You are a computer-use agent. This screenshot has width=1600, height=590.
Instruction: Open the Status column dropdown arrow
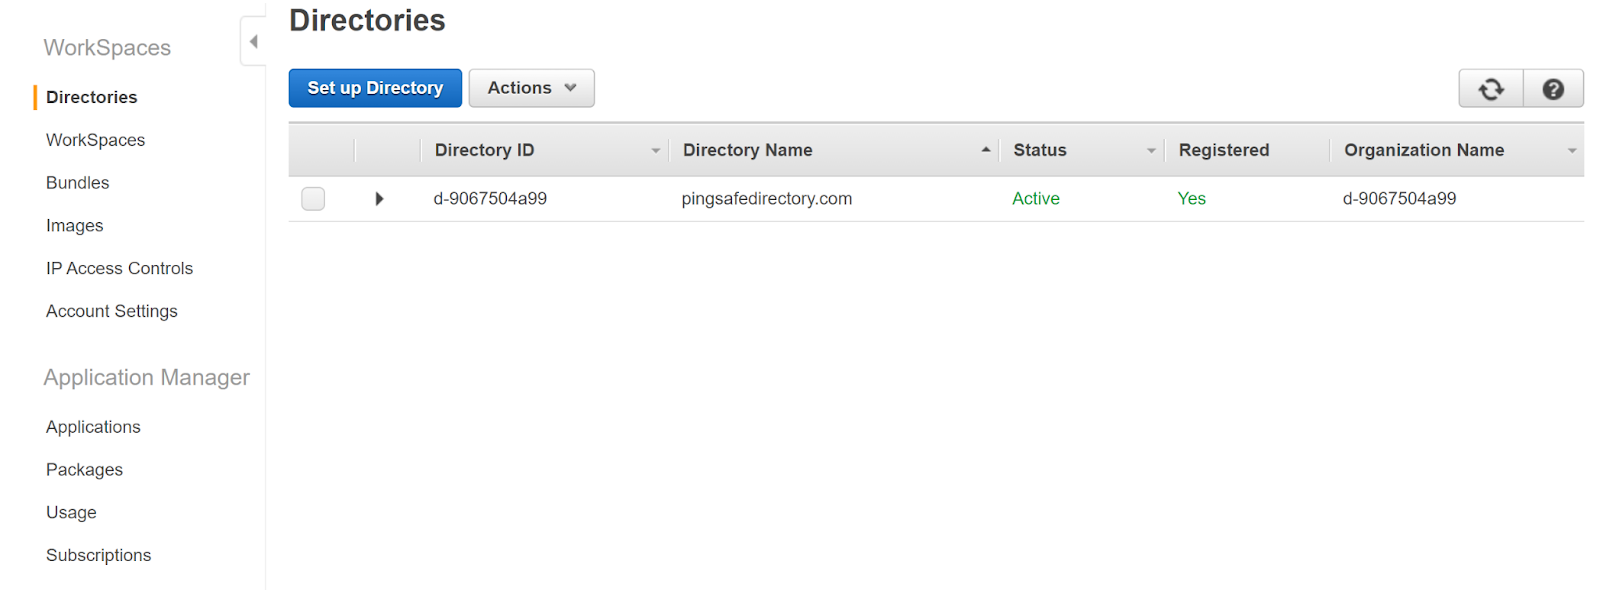(x=1151, y=151)
